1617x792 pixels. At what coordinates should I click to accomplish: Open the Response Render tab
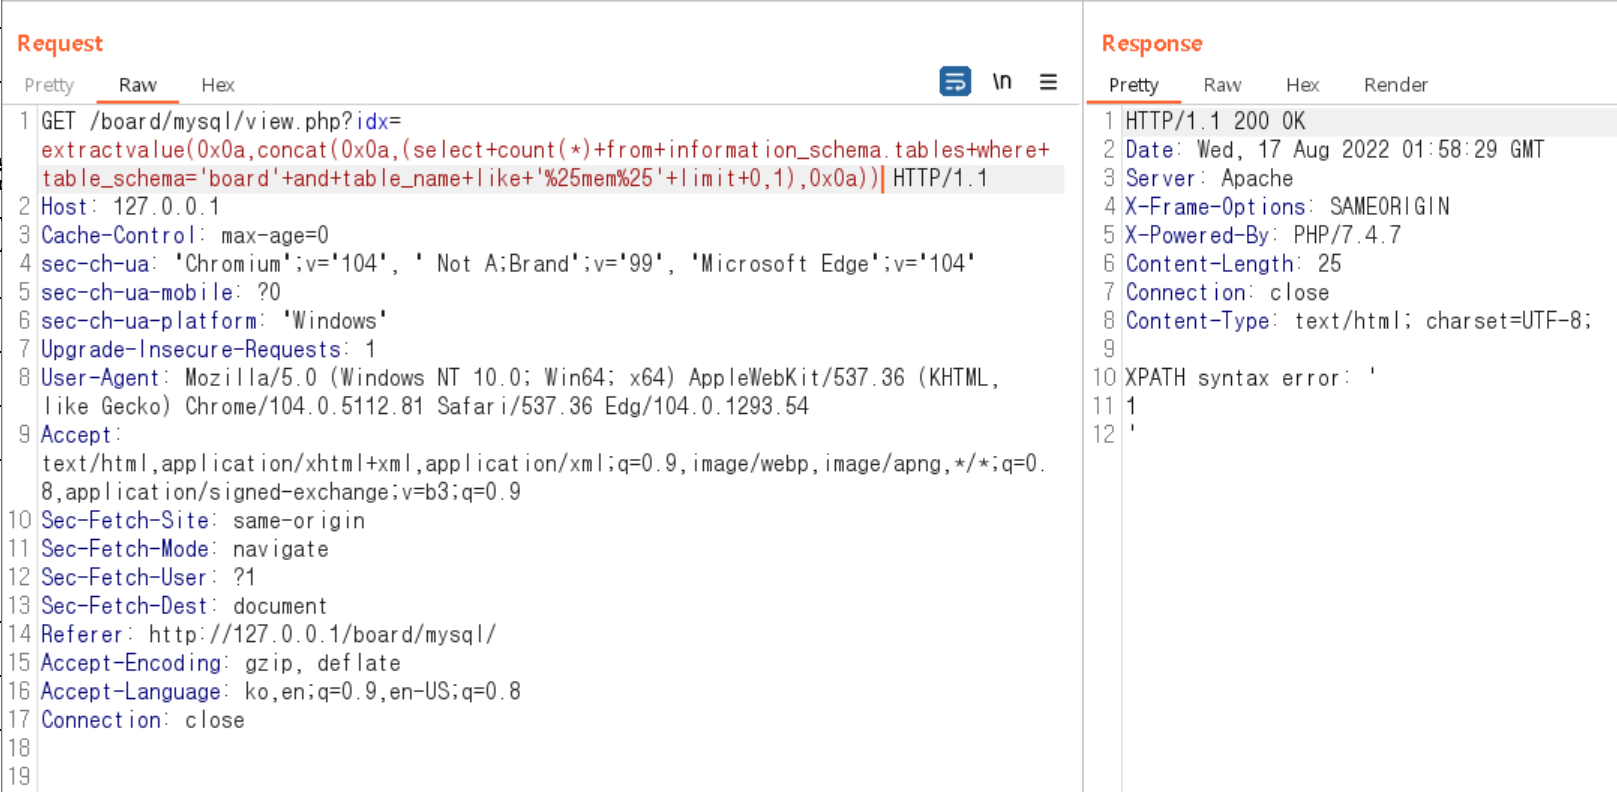[x=1395, y=85]
